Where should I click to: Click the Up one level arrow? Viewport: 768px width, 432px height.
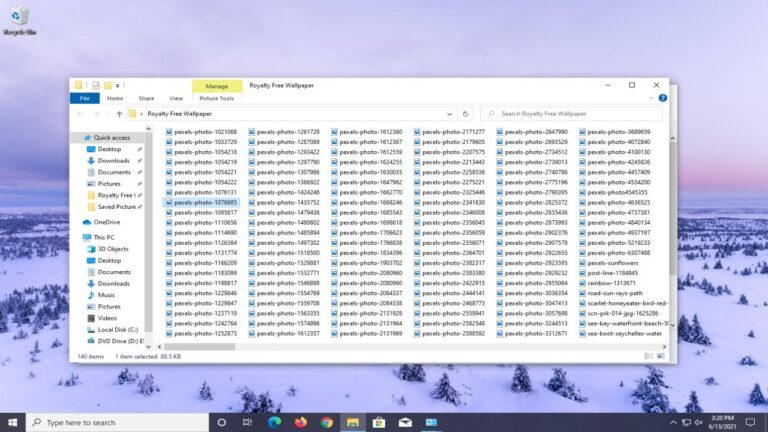point(119,114)
